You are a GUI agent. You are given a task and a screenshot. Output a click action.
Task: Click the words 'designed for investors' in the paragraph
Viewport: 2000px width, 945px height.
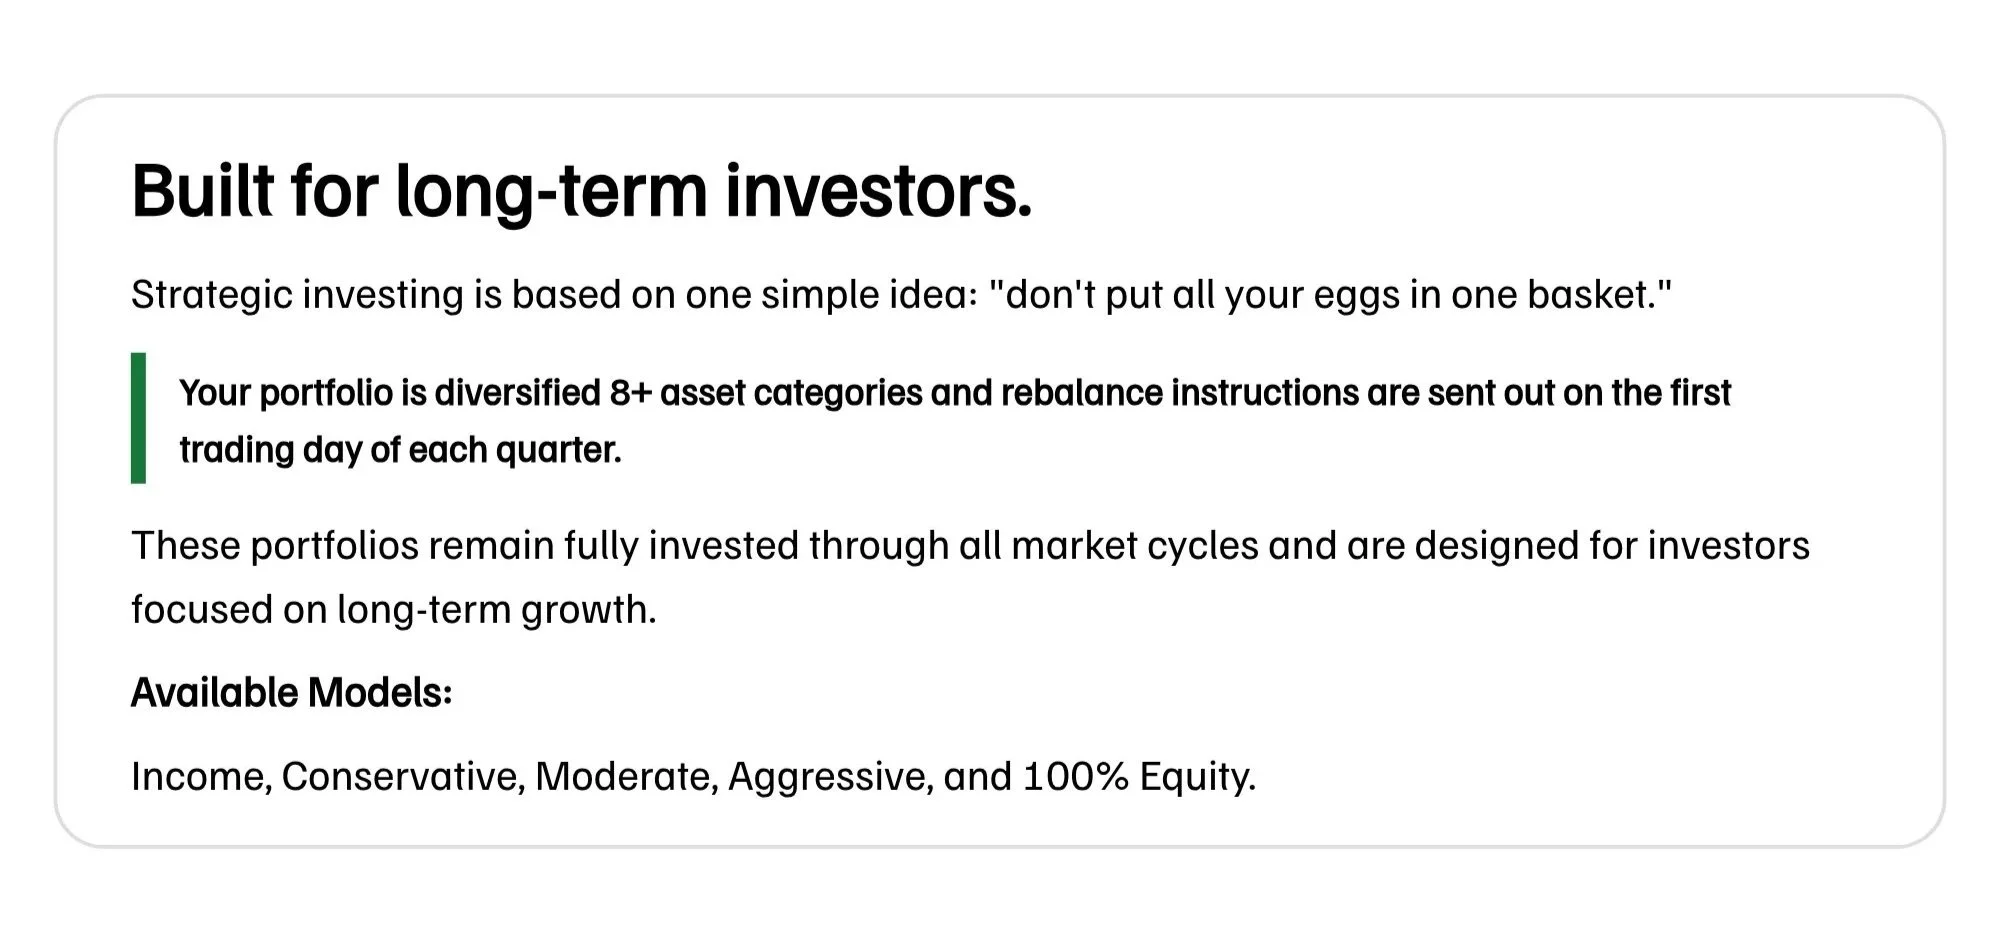pos(1612,546)
